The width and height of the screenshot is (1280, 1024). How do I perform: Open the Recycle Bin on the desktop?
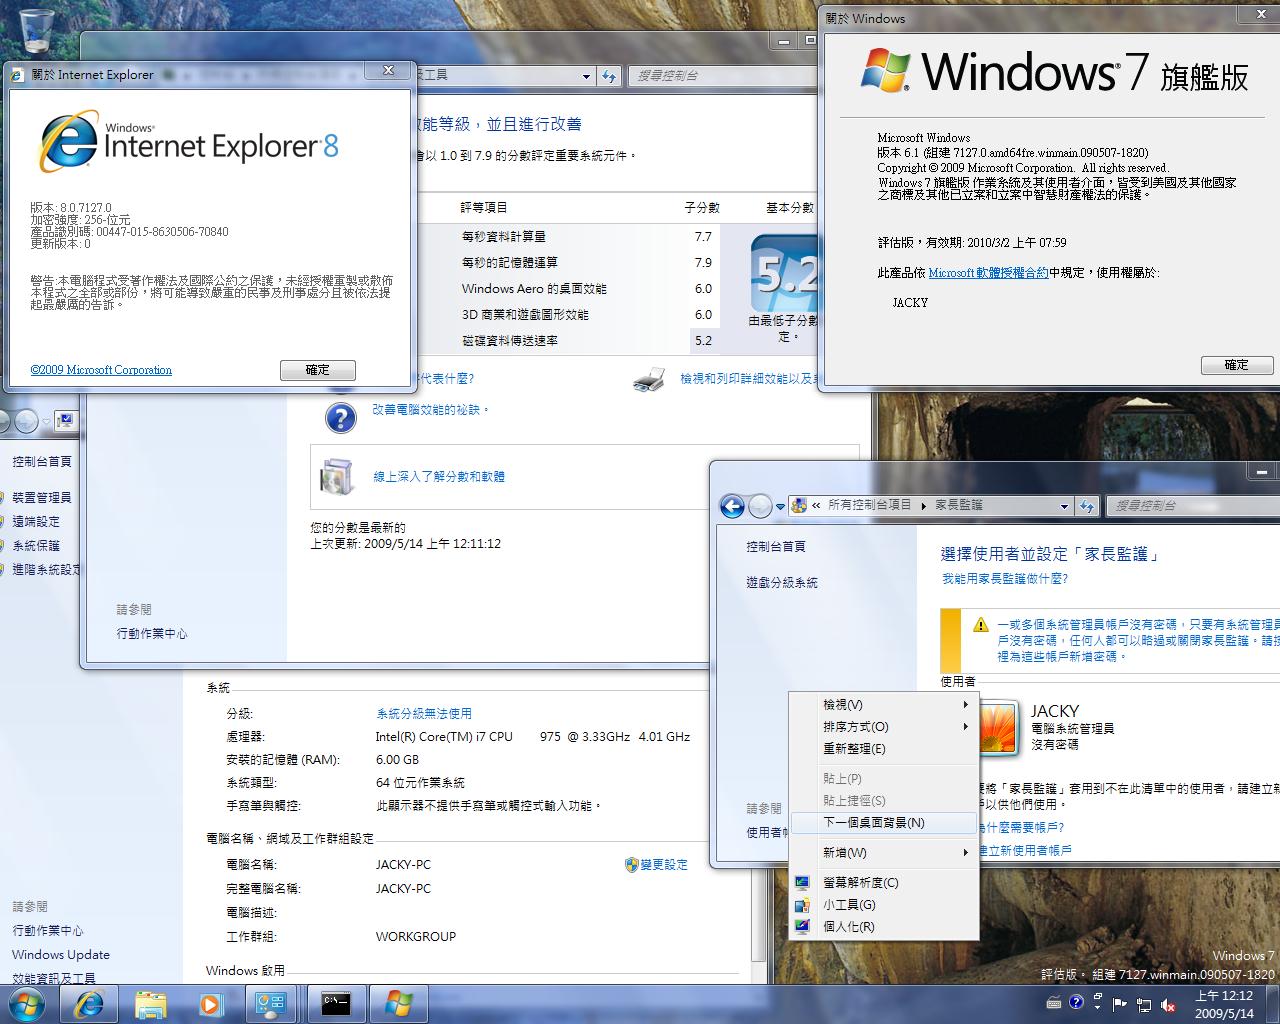[x=37, y=31]
